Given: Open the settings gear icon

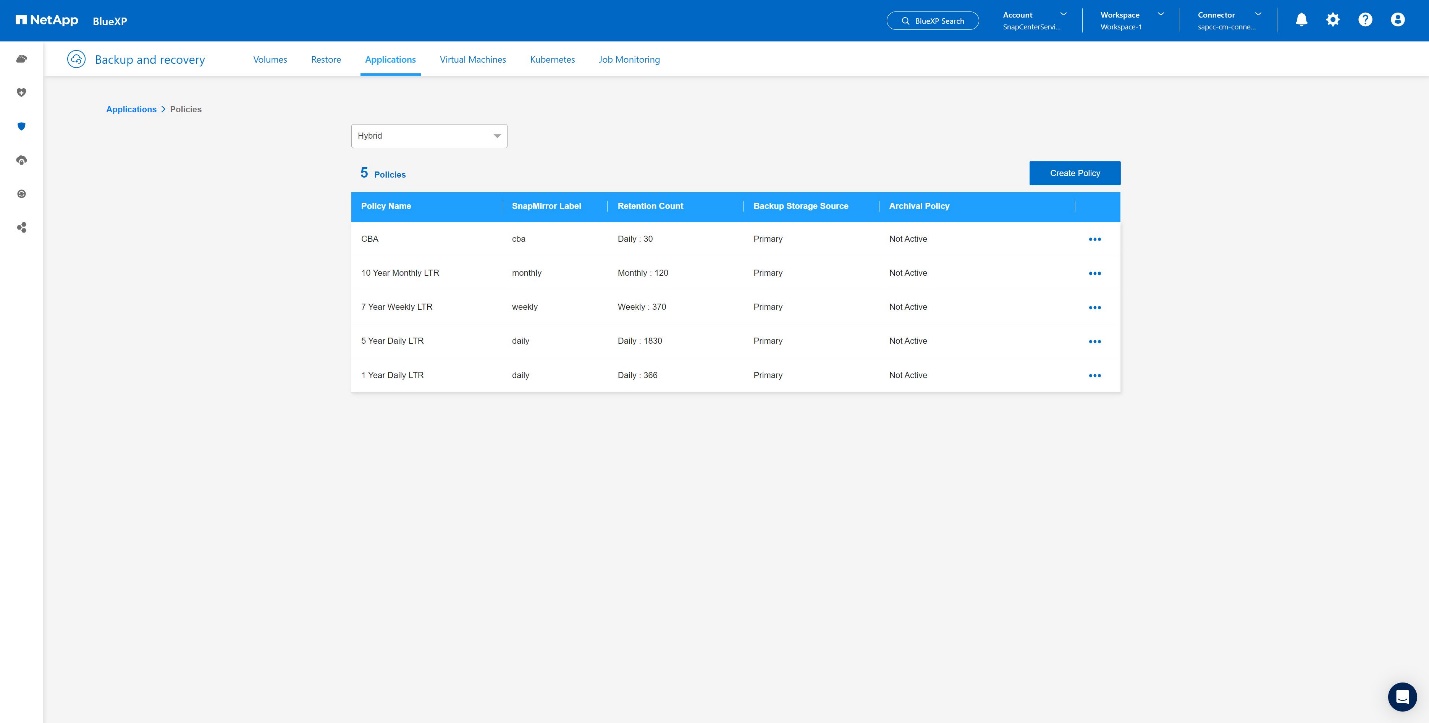Looking at the screenshot, I should pyautogui.click(x=1333, y=20).
